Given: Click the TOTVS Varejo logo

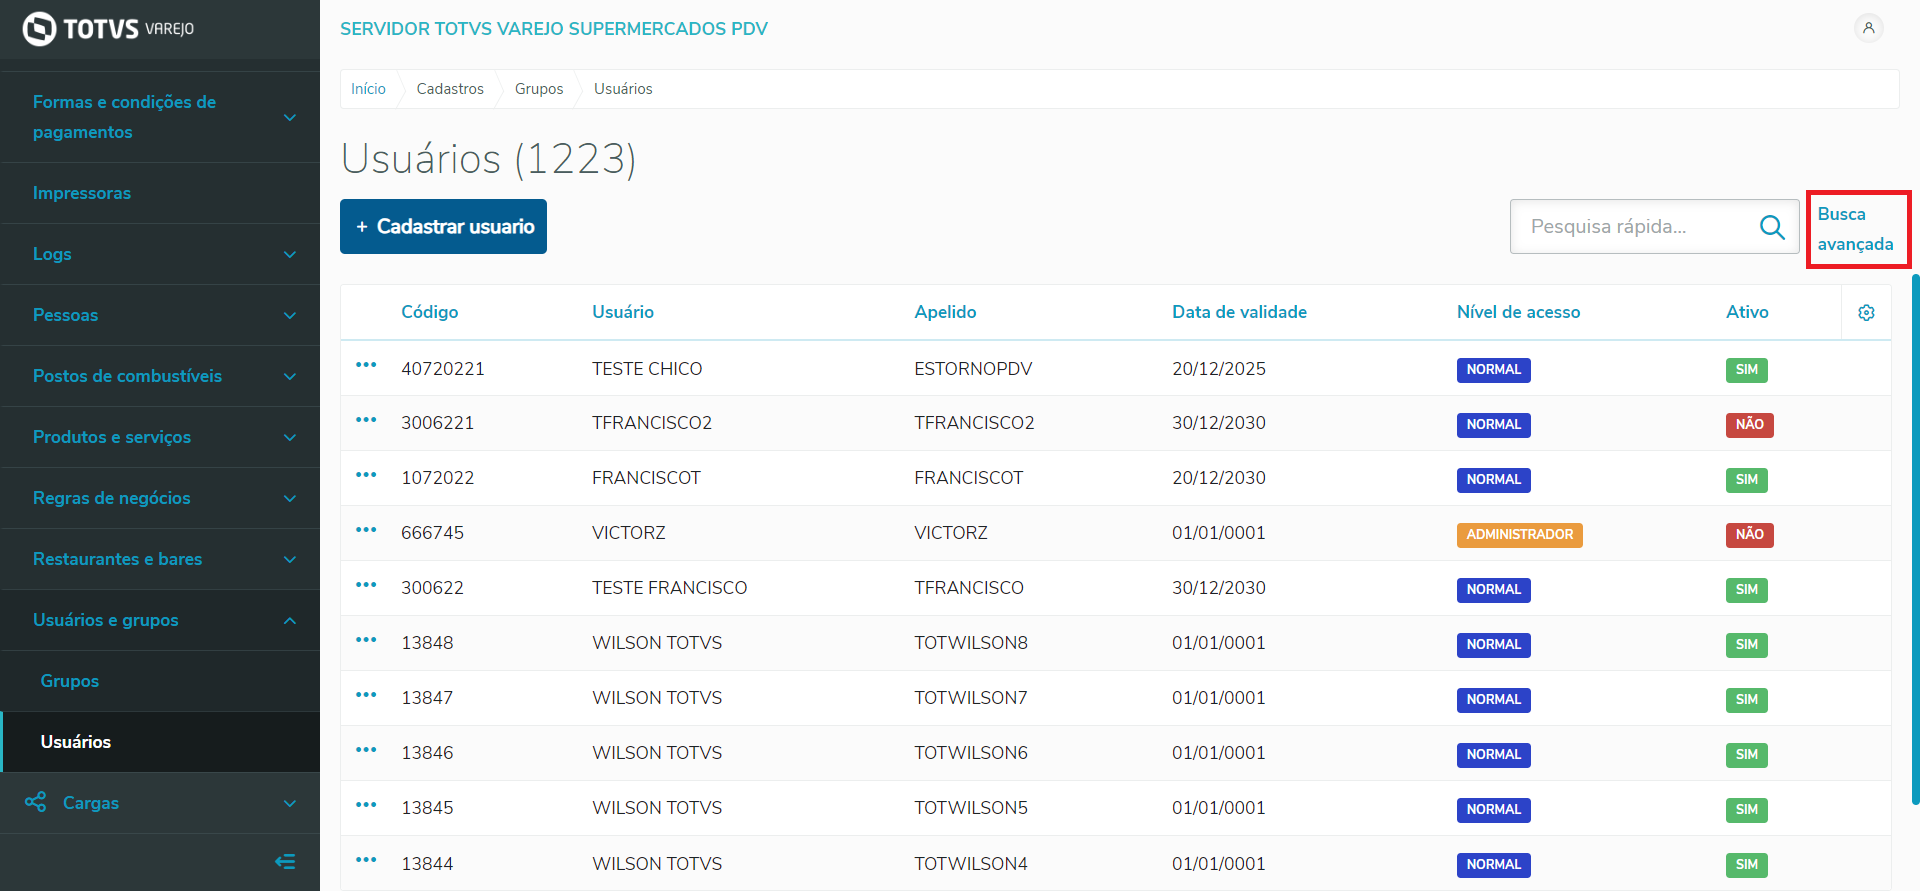Looking at the screenshot, I should point(108,29).
